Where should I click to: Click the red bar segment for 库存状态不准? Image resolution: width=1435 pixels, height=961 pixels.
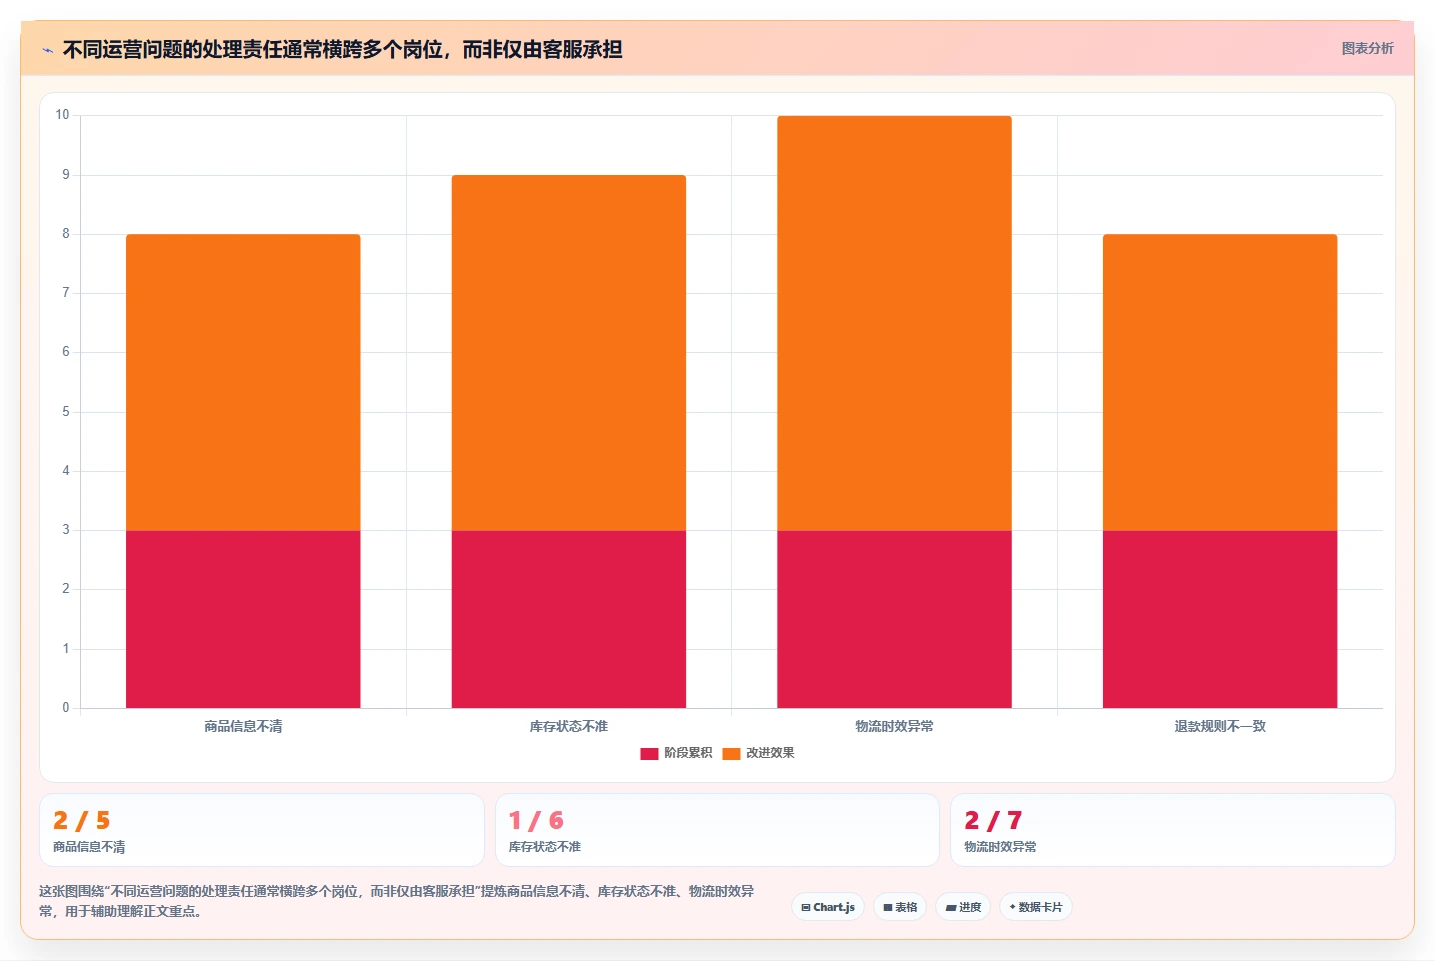coord(569,619)
